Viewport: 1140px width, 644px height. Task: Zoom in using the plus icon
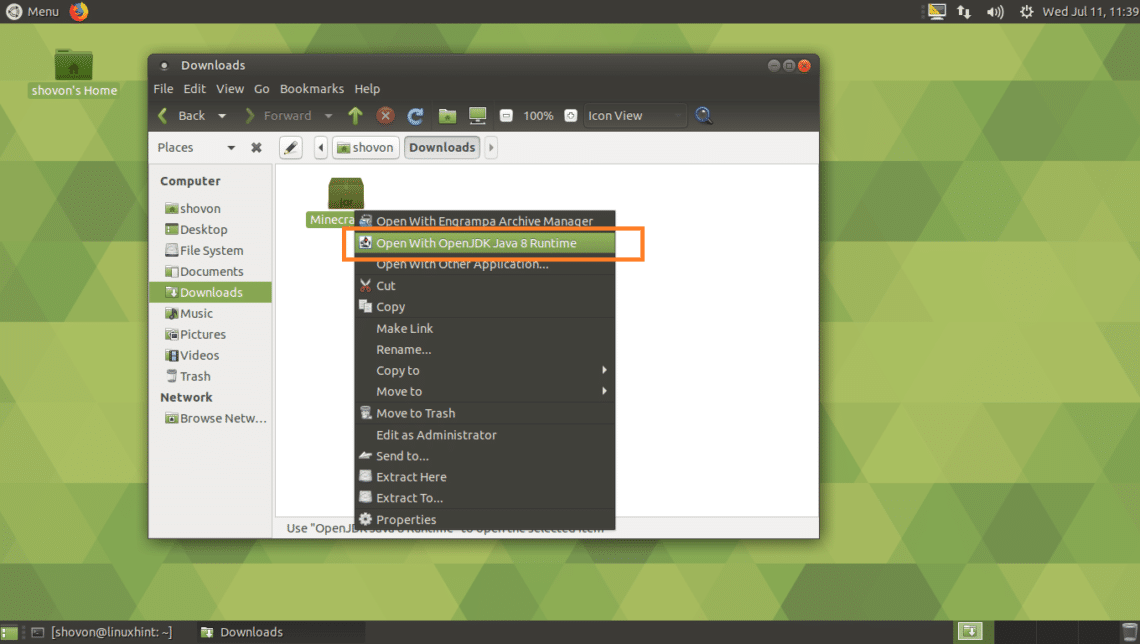coord(570,116)
